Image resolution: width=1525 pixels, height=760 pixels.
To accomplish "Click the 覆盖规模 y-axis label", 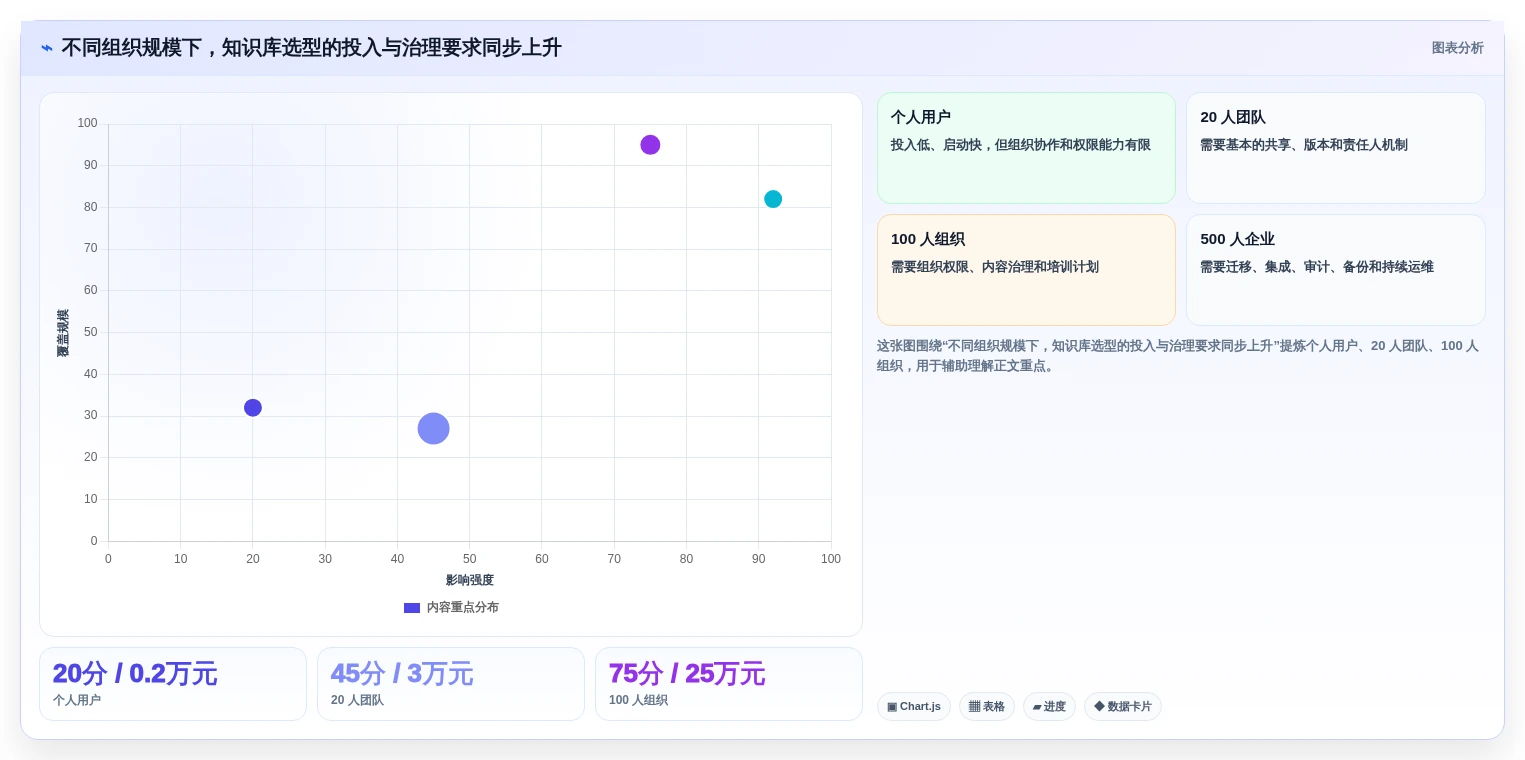I will pos(63,333).
